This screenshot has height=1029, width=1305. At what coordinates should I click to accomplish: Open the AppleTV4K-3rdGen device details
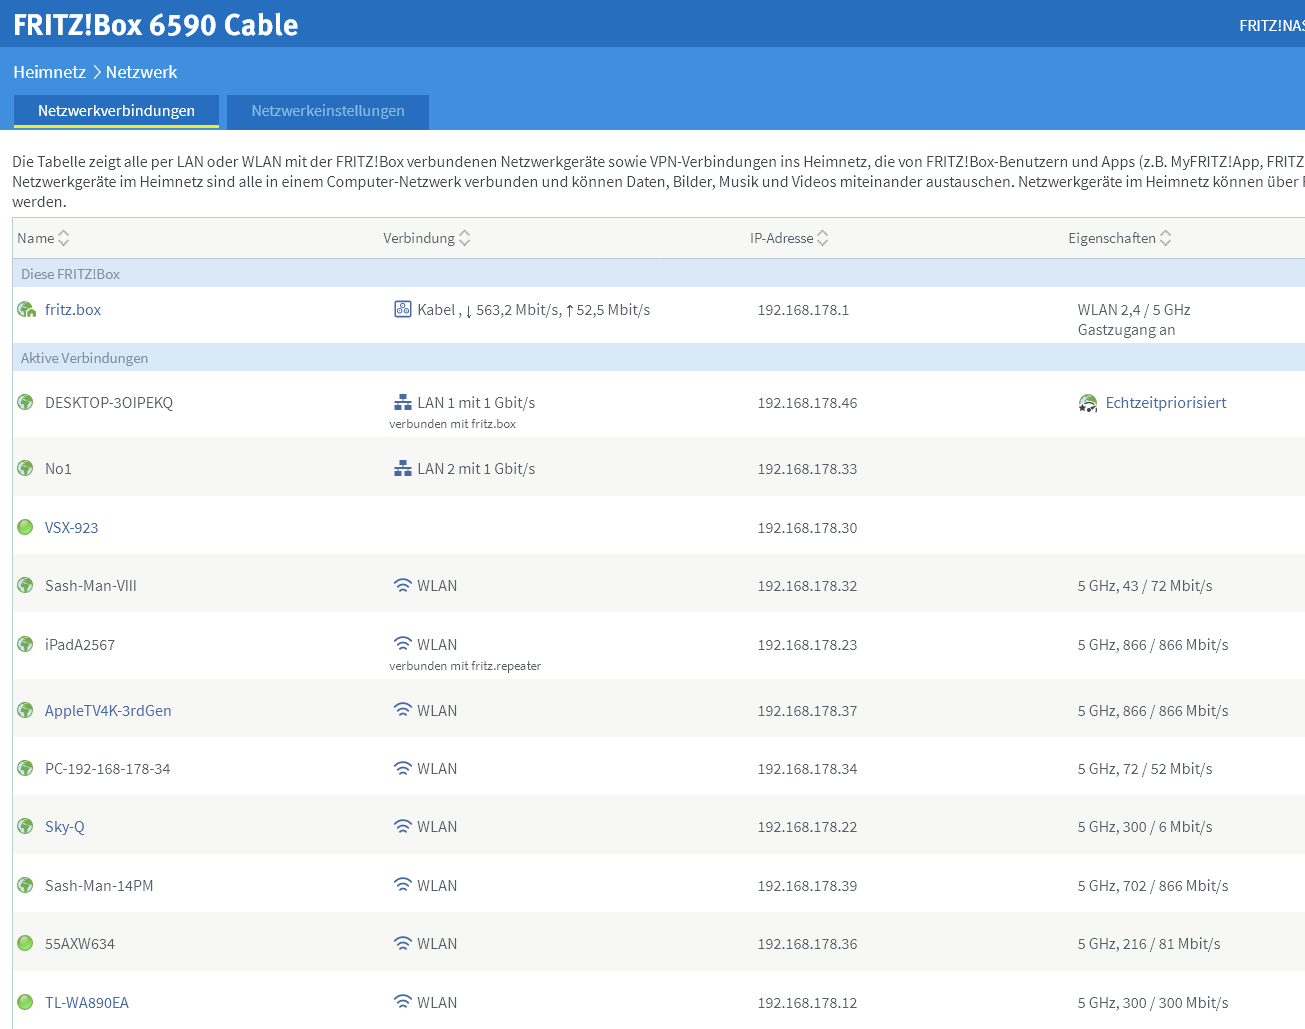click(108, 711)
